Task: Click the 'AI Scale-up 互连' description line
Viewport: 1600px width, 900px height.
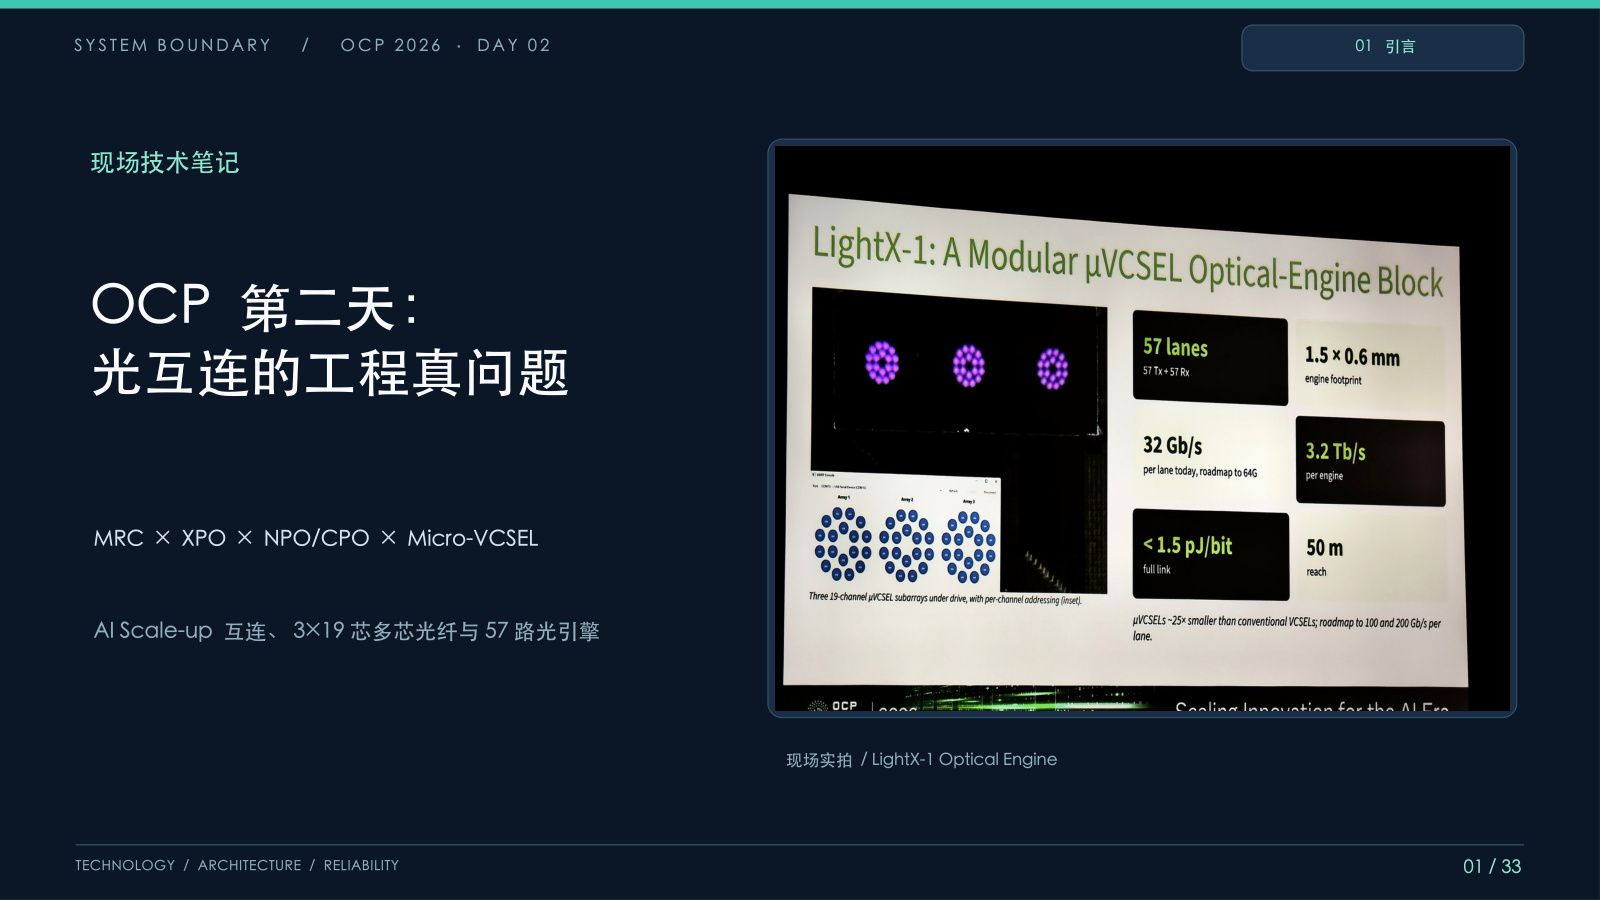Action: point(347,631)
